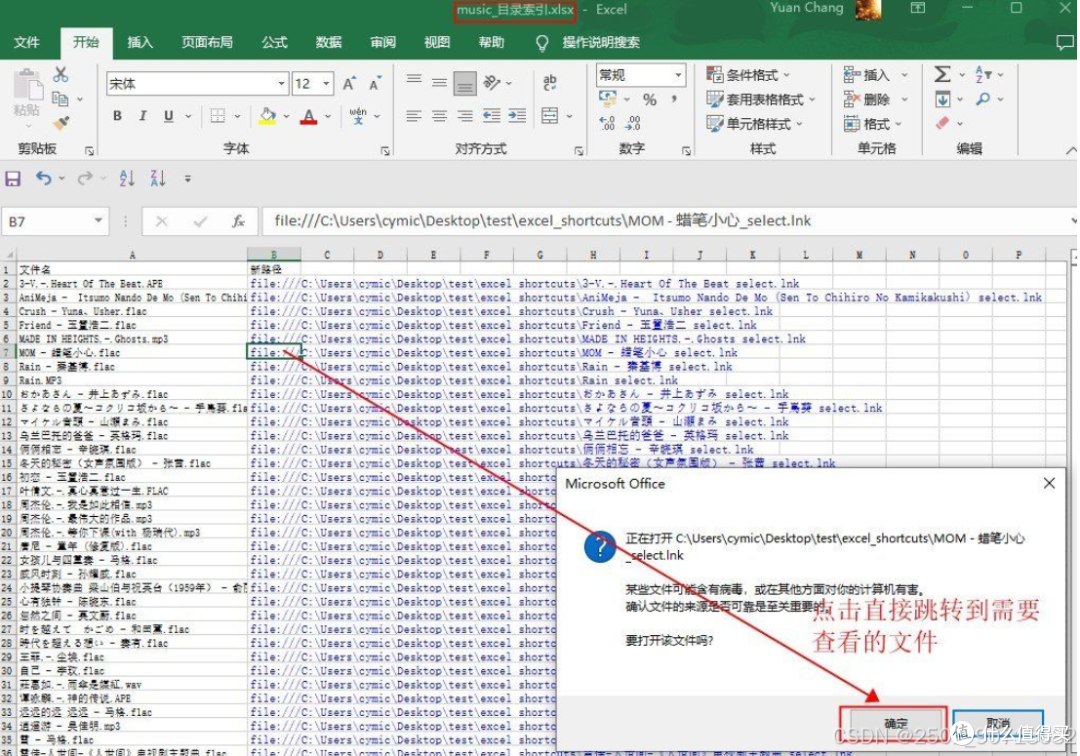Screen dimensions: 1080x756
Task: Open the wén phonetic guide tool
Action: (x=358, y=116)
